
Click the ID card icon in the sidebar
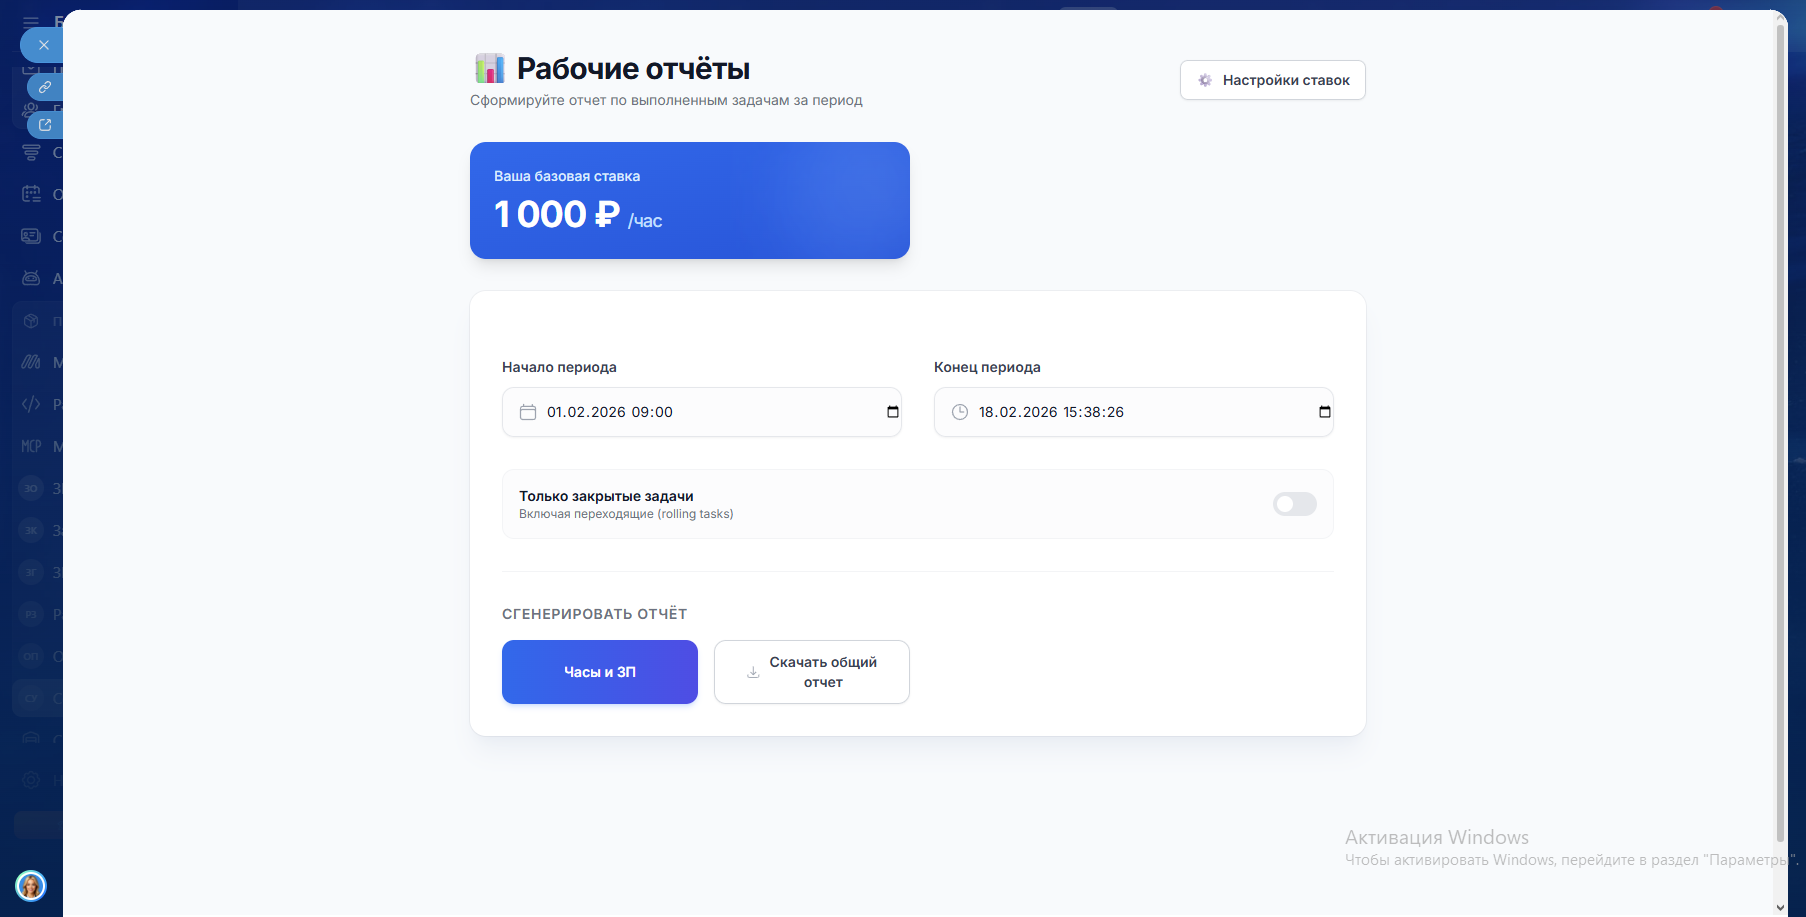(31, 236)
